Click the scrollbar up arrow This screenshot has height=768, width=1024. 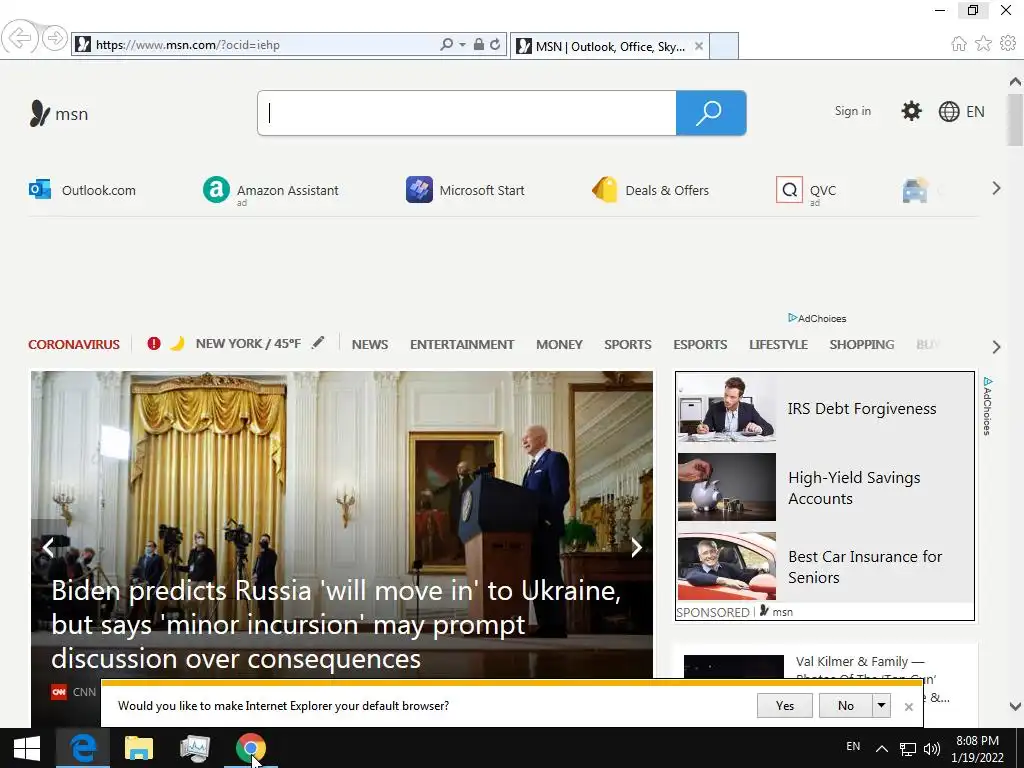pos(1015,82)
